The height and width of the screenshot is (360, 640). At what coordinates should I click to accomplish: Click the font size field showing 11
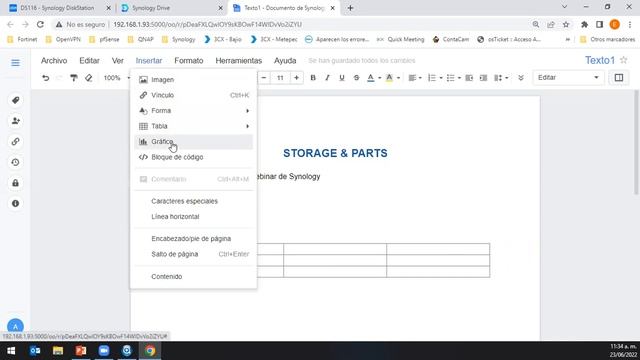coord(280,78)
